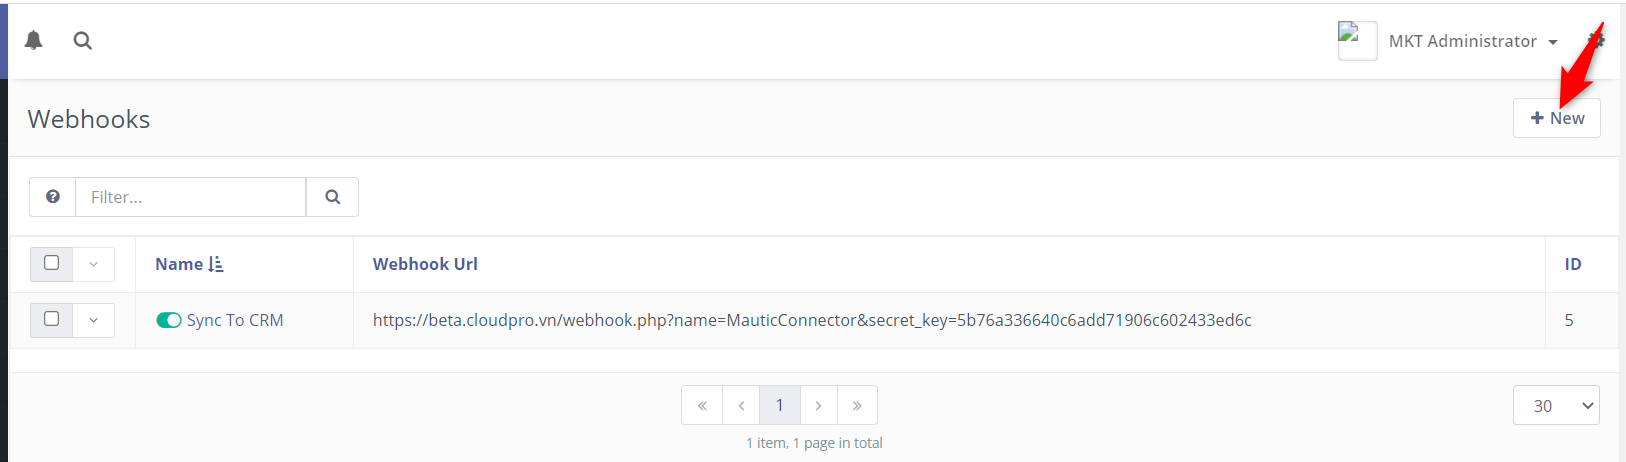Open the items-per-page dropdown showing 30
Viewport: 1626px width, 462px height.
pos(1556,405)
